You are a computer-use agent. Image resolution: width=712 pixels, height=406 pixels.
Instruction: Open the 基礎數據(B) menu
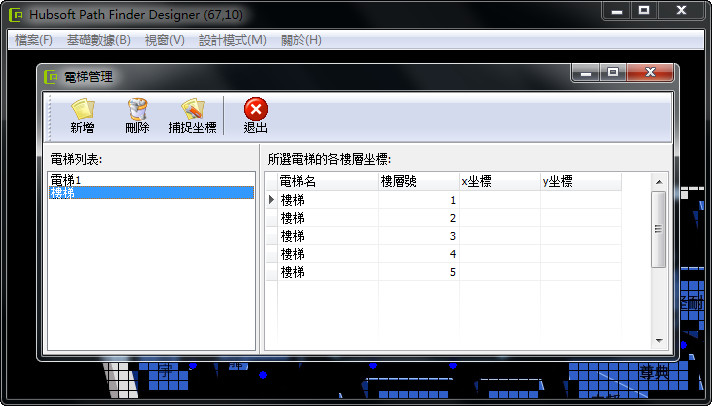pos(98,40)
